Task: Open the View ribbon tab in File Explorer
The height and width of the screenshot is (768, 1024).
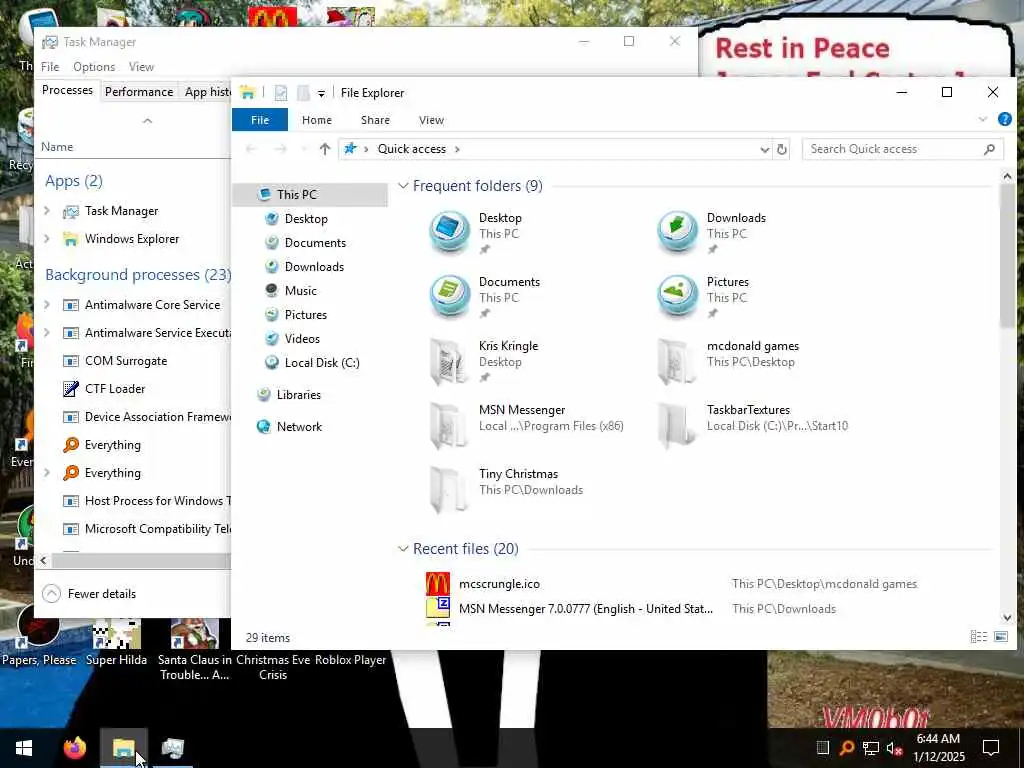Action: (431, 120)
